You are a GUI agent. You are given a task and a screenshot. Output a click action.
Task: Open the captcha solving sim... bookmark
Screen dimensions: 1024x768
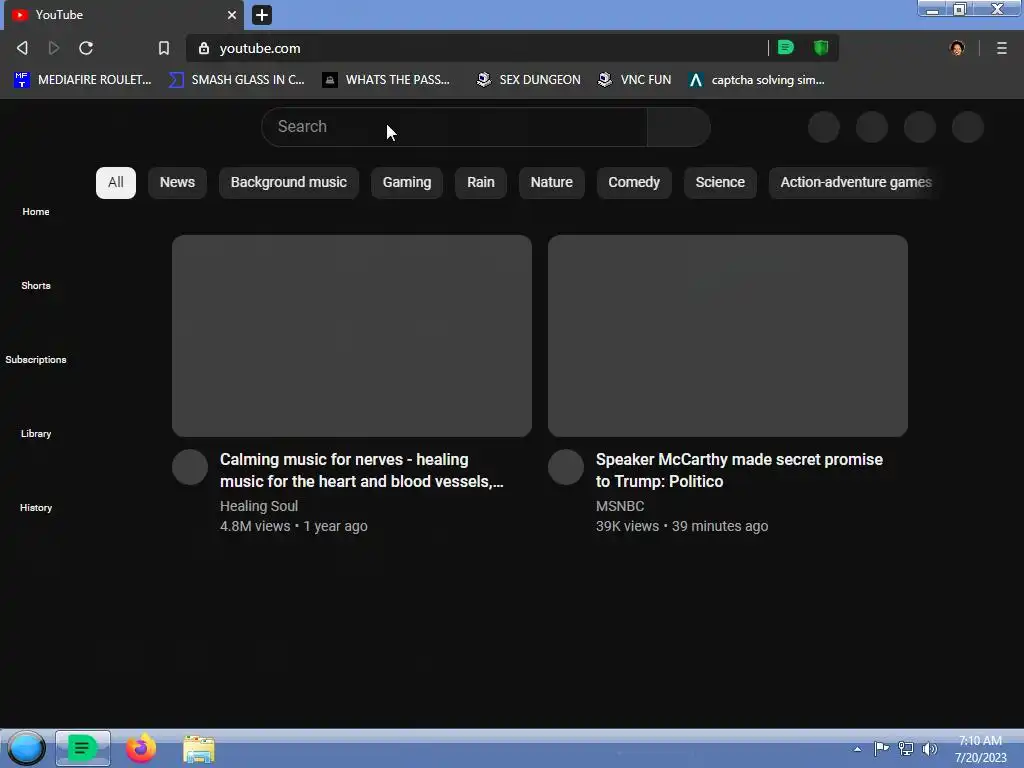(757, 80)
